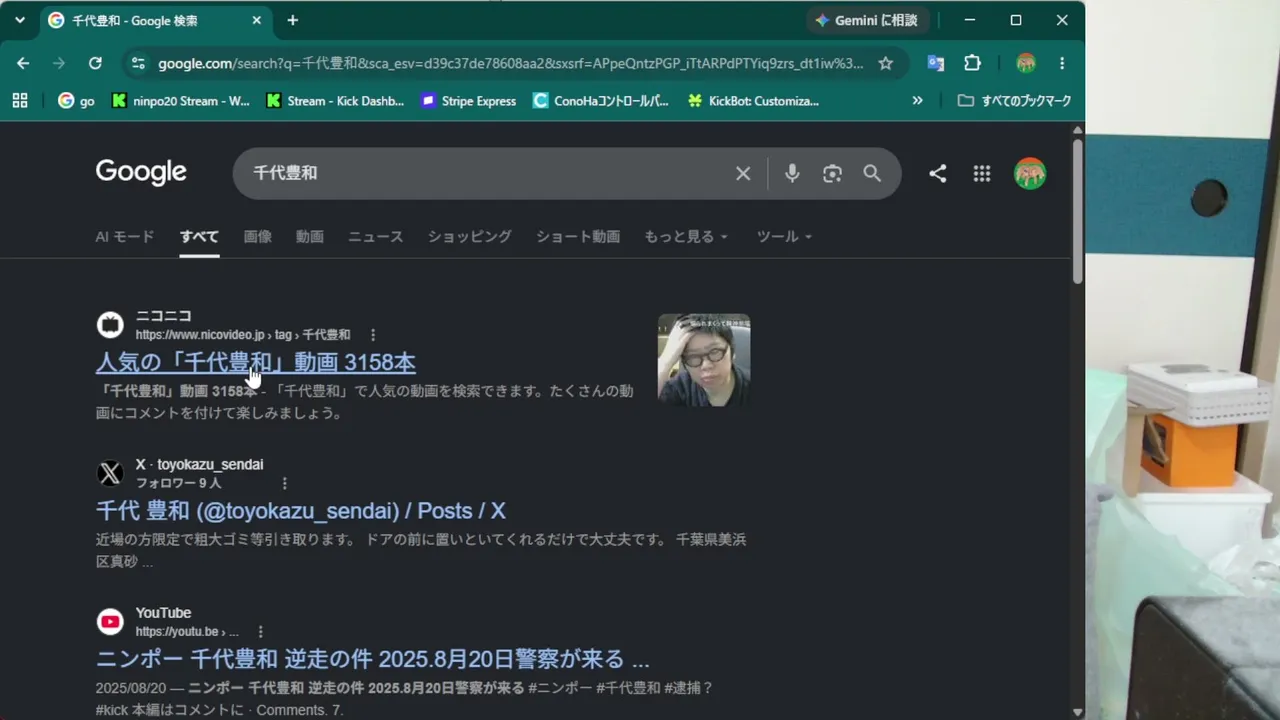1280x720 pixels.
Task: Open the Extensions puzzle icon
Action: (972, 63)
